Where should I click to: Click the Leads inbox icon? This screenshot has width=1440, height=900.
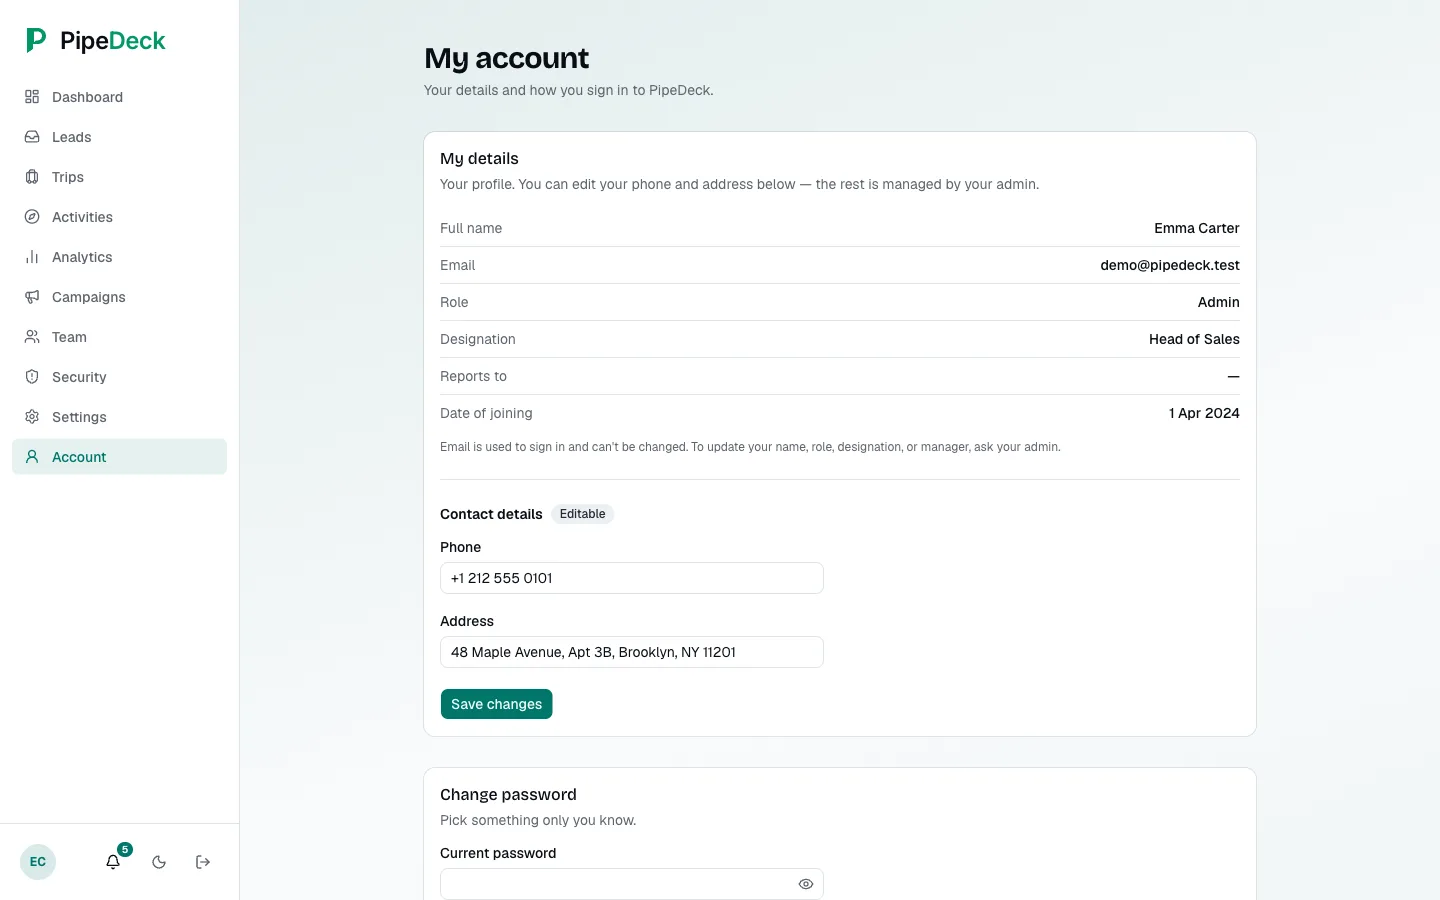pyautogui.click(x=32, y=137)
